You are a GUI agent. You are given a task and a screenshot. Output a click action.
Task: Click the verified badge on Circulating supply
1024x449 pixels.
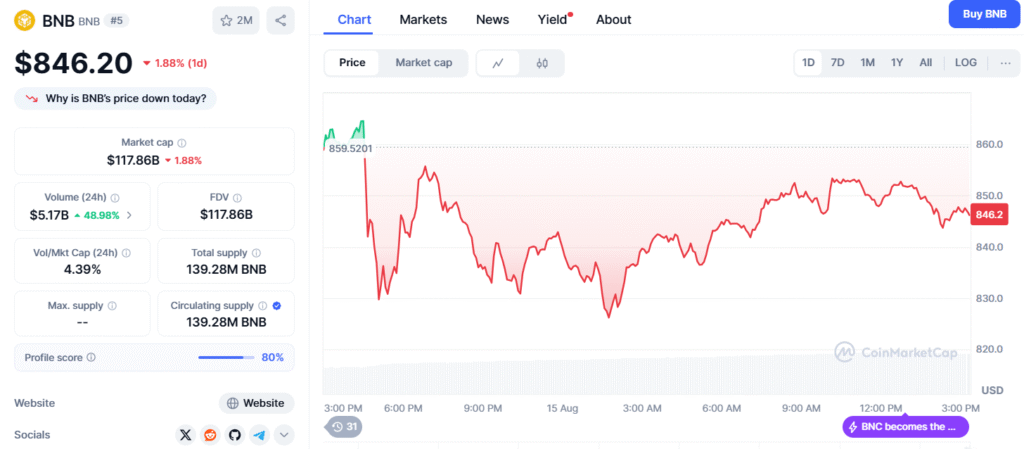(276, 305)
